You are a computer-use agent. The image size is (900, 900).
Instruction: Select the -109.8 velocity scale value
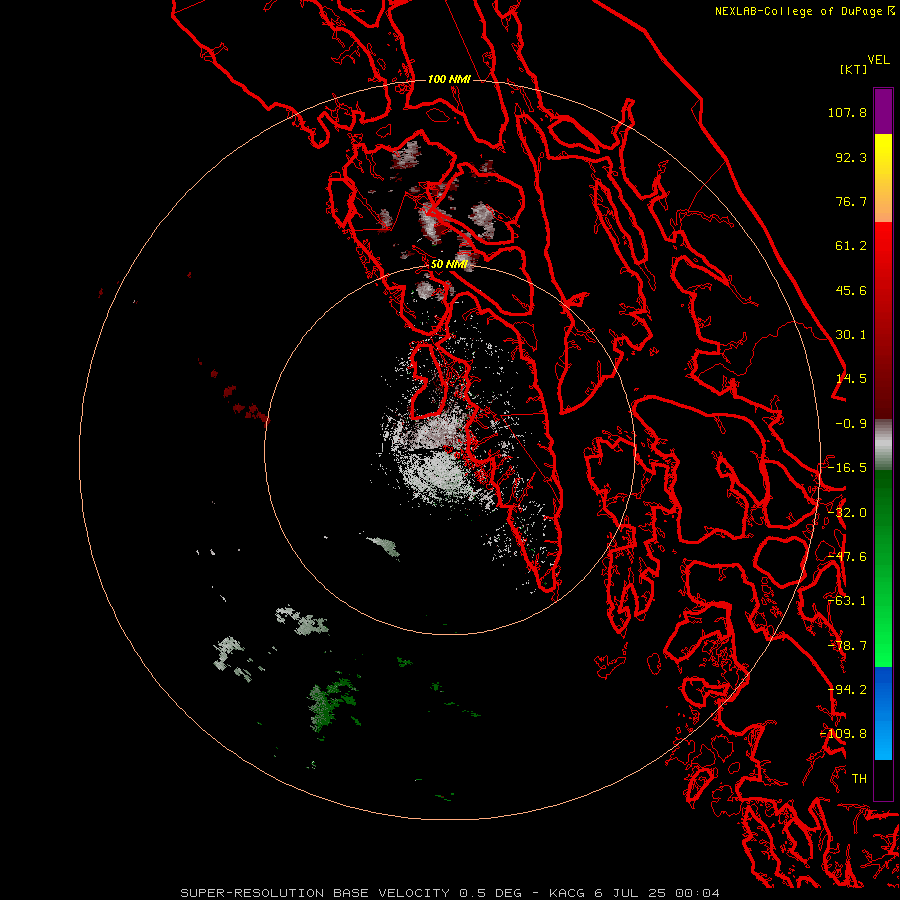844,734
